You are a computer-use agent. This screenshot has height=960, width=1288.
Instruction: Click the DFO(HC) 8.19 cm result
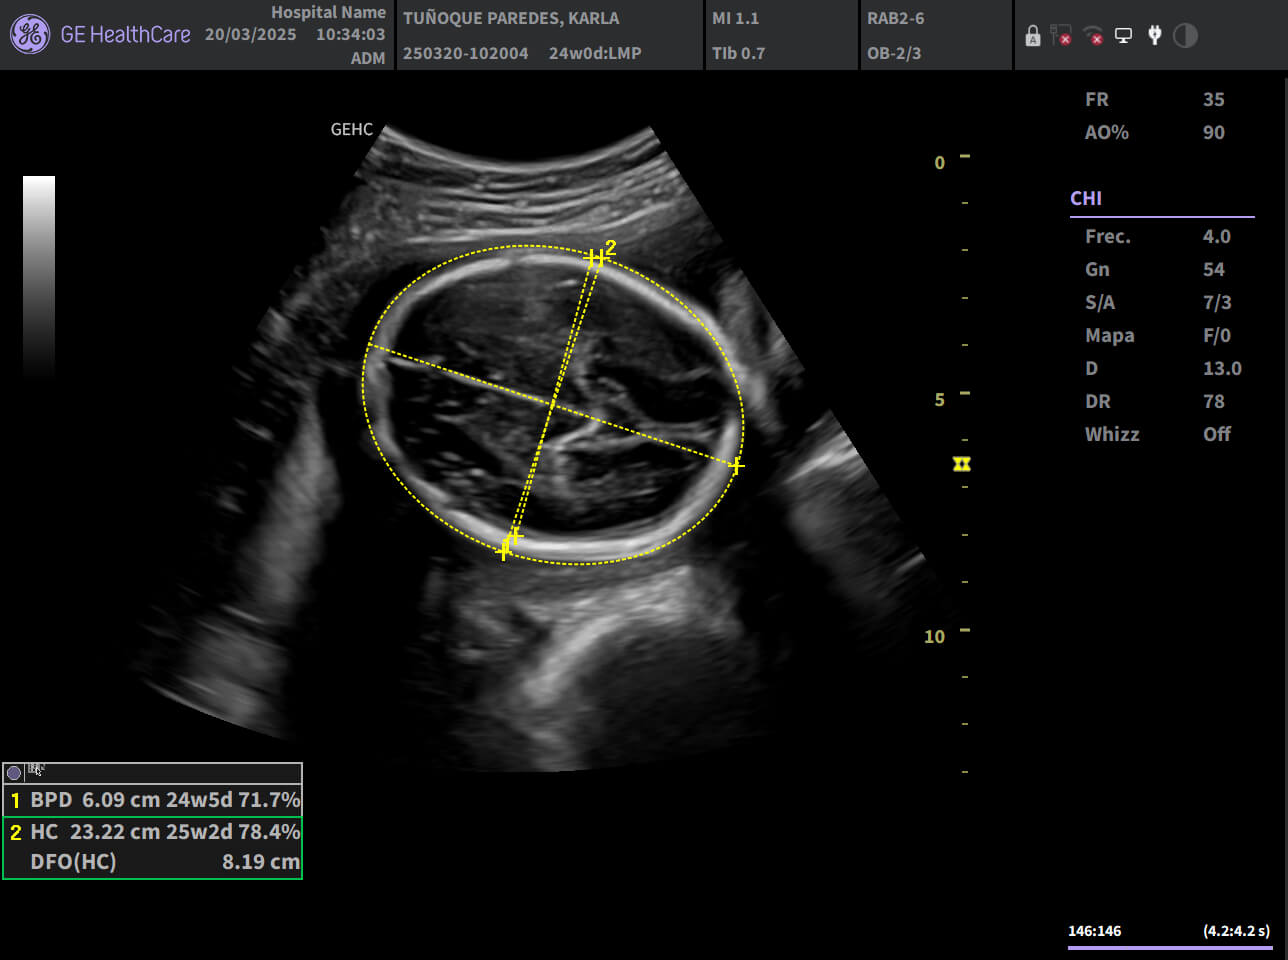(165, 862)
